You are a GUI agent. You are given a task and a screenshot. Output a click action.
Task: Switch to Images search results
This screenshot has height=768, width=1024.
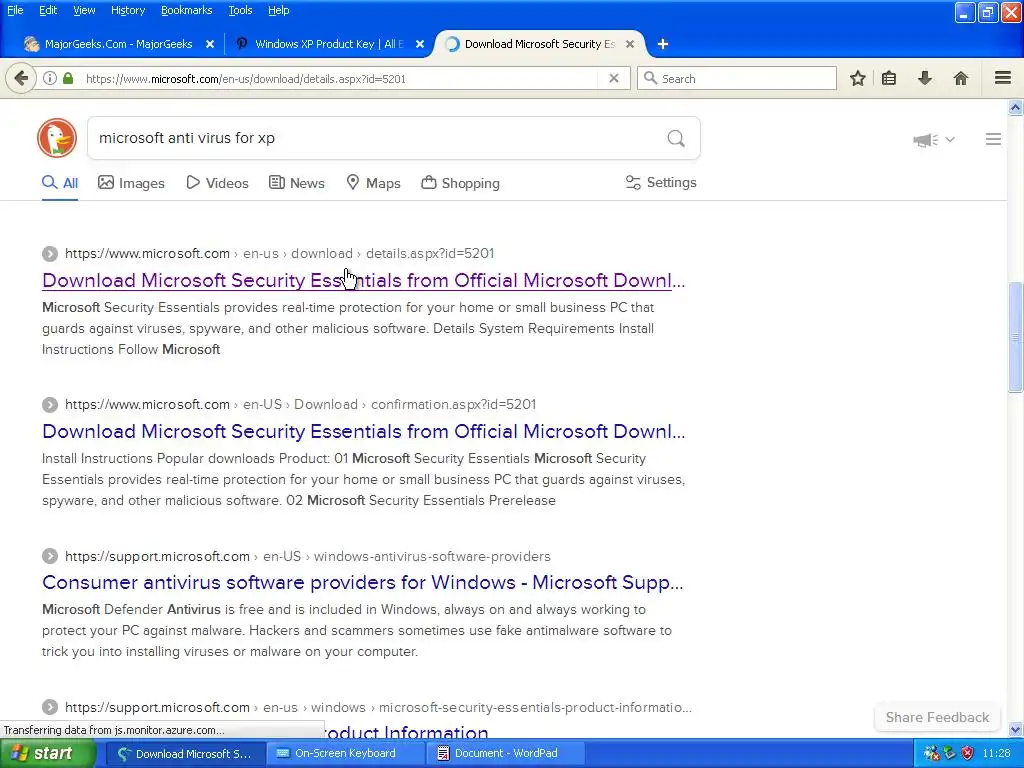(131, 184)
